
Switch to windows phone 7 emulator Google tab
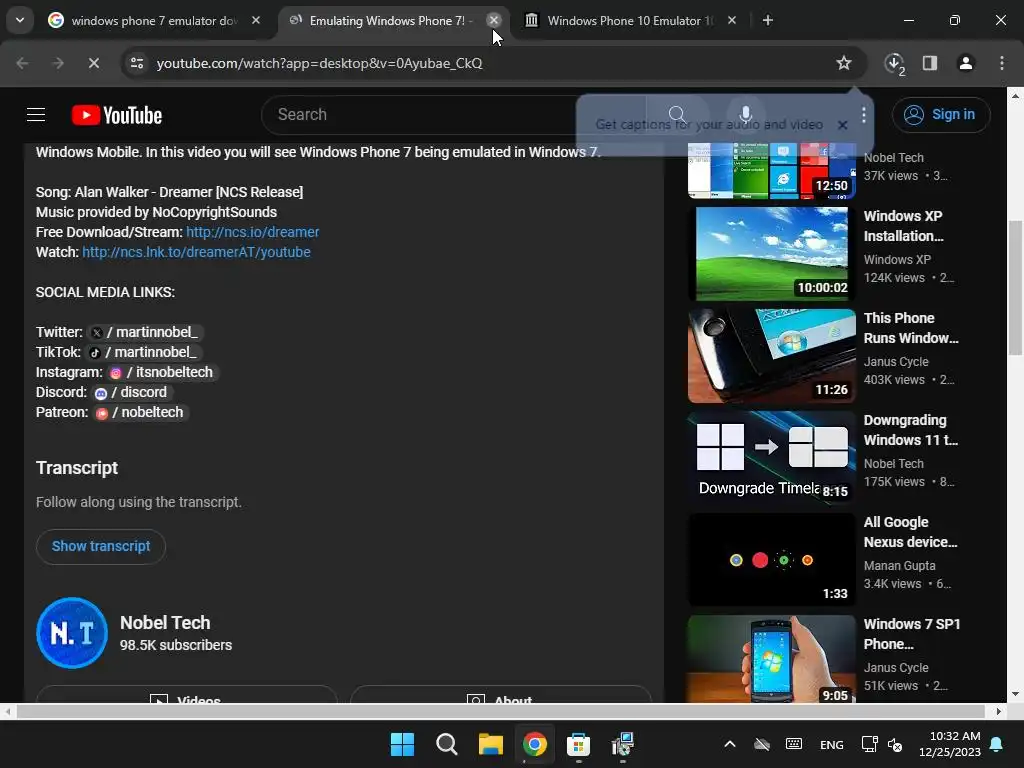(x=155, y=21)
